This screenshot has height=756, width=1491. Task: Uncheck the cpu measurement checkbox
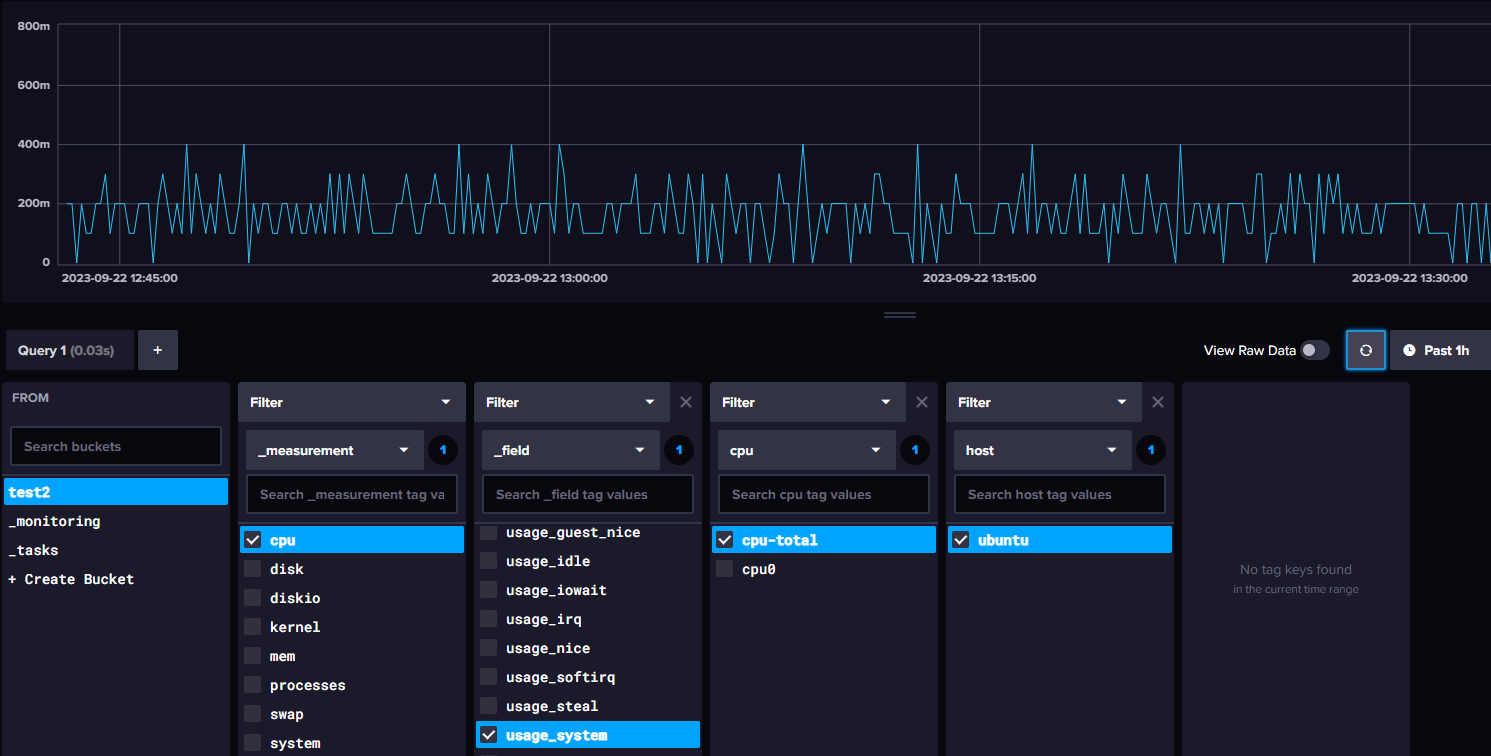point(253,540)
